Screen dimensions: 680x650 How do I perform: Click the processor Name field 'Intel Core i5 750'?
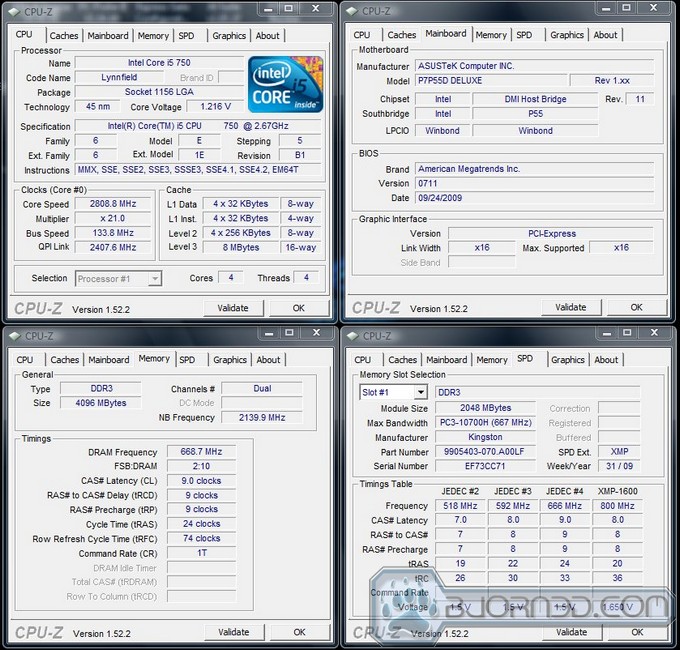point(159,63)
